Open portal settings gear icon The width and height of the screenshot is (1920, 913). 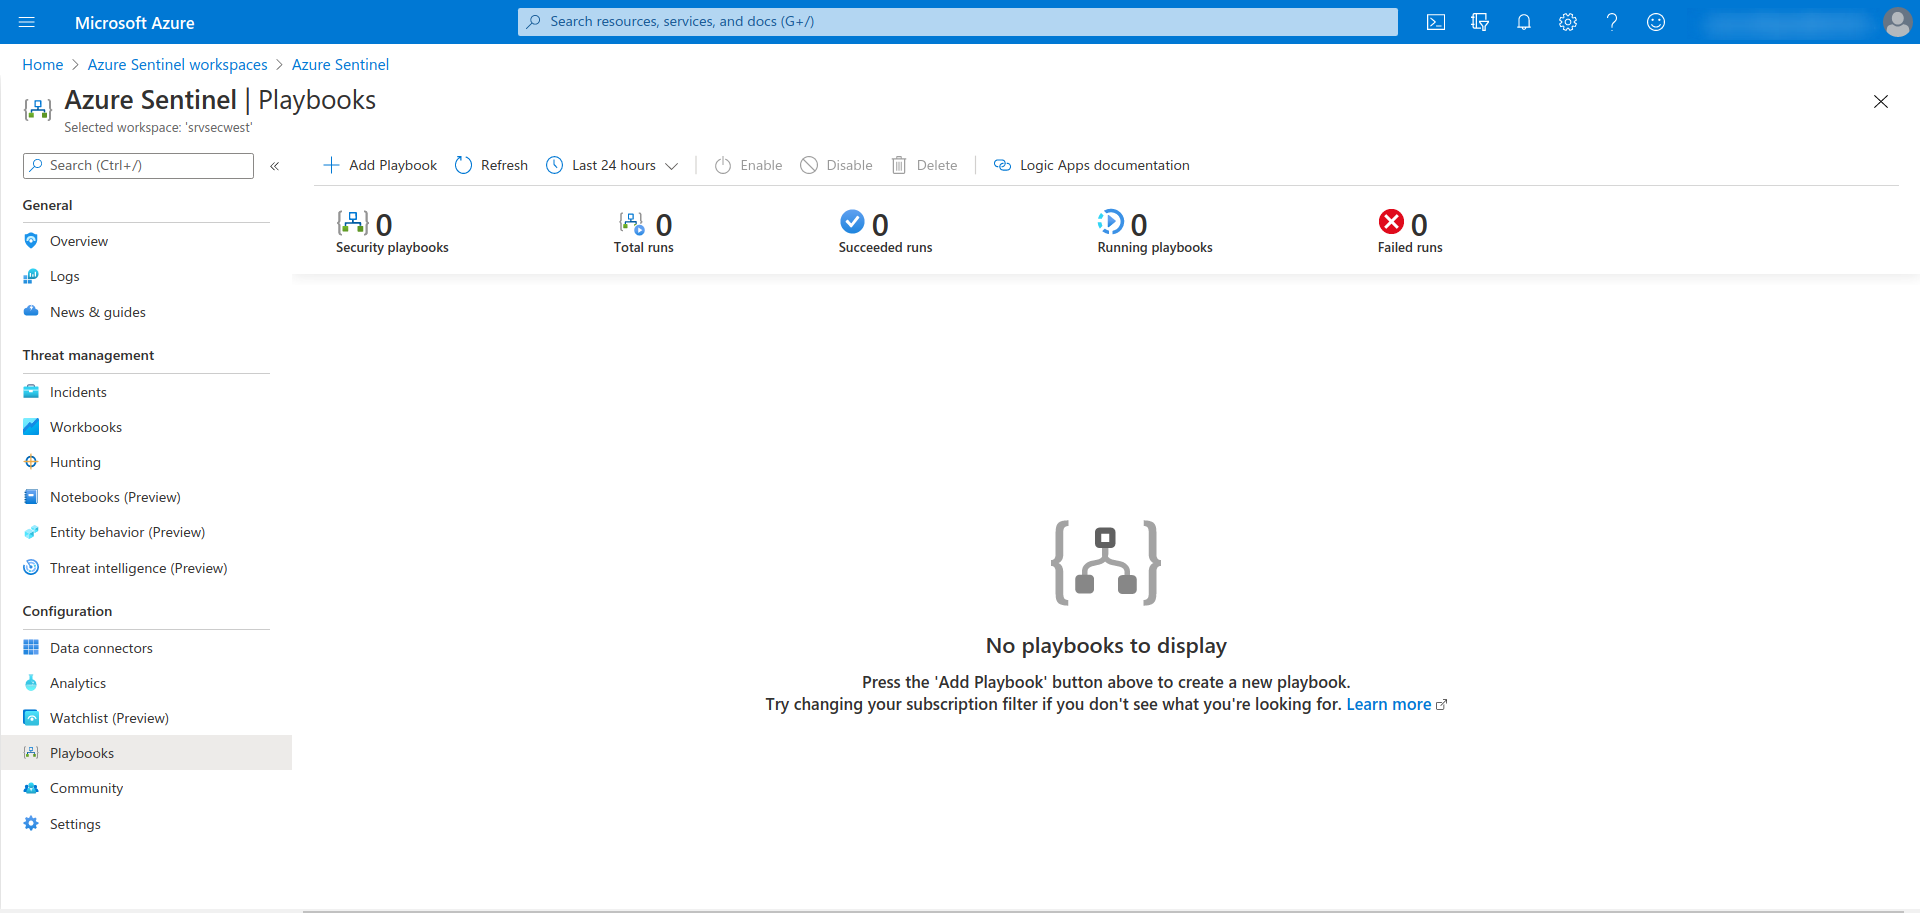[1567, 22]
